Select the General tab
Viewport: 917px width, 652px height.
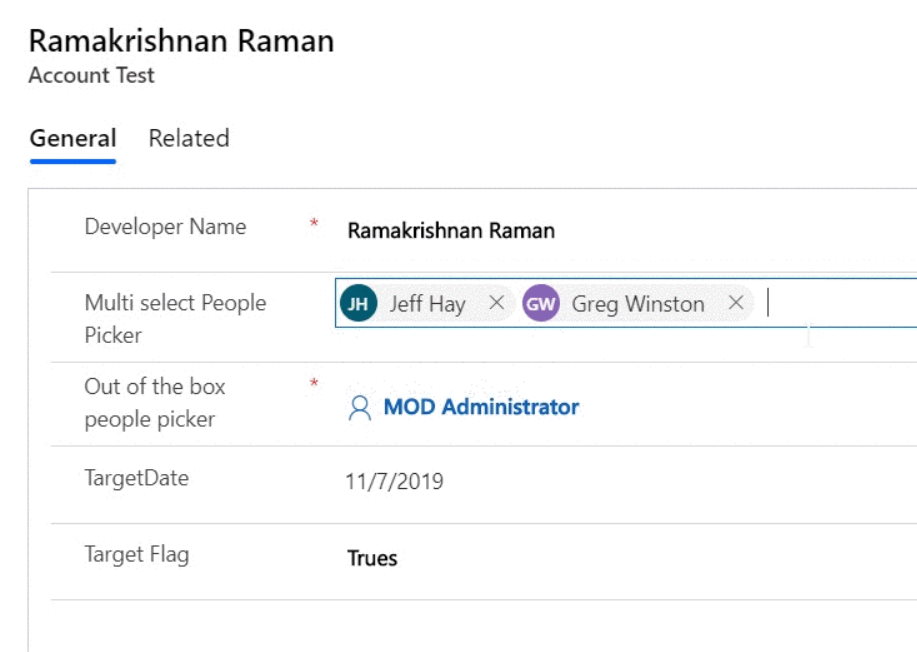pos(73,139)
